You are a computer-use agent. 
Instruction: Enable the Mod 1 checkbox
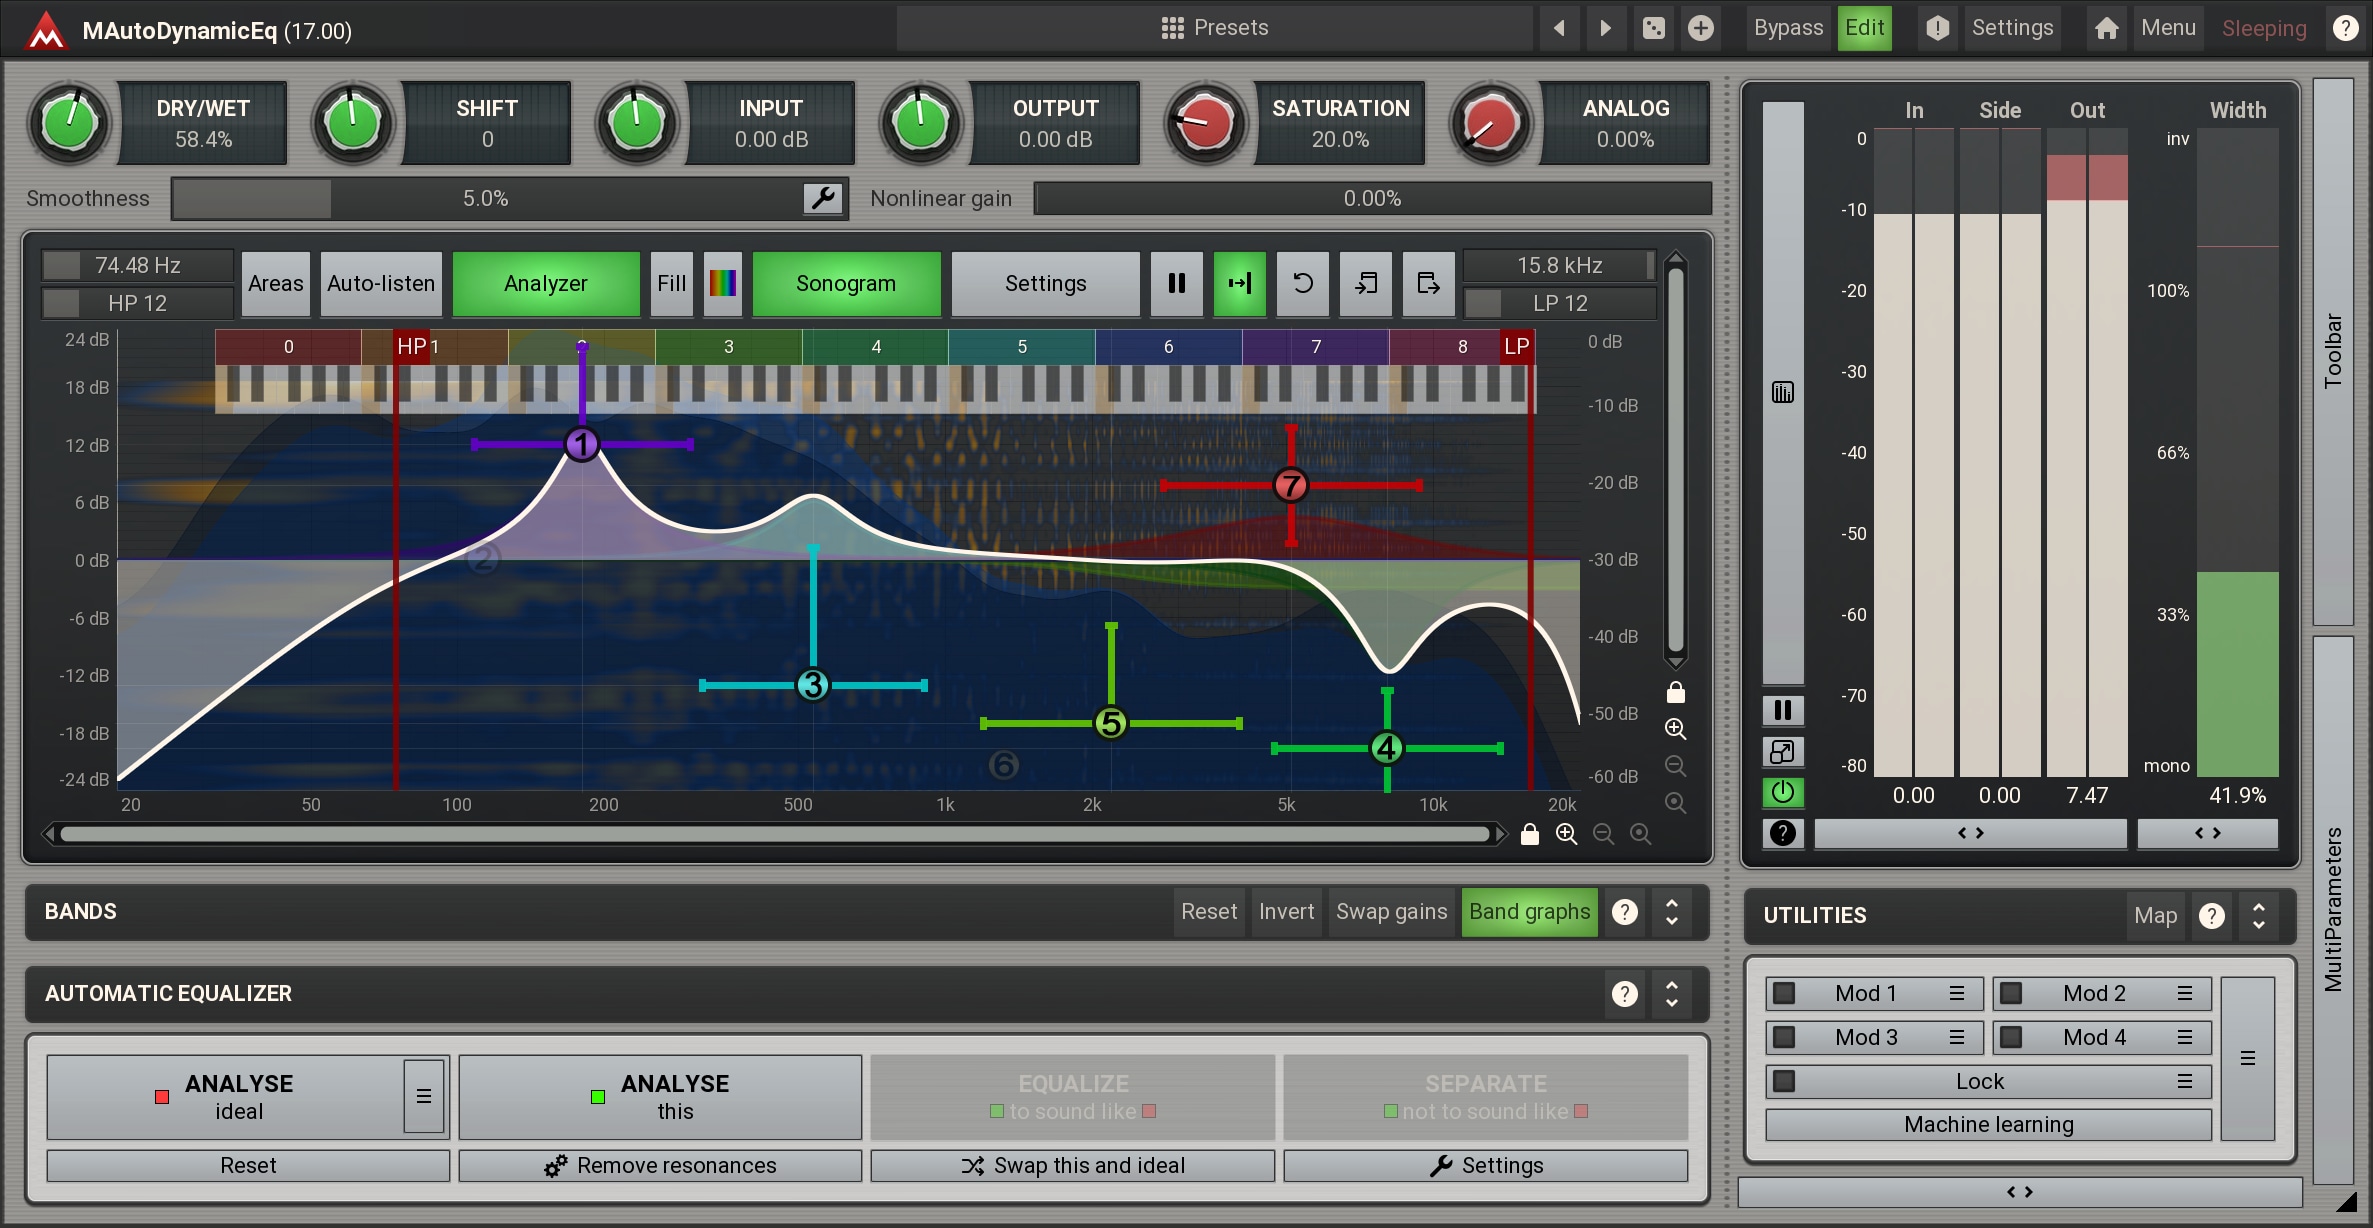click(x=1783, y=993)
